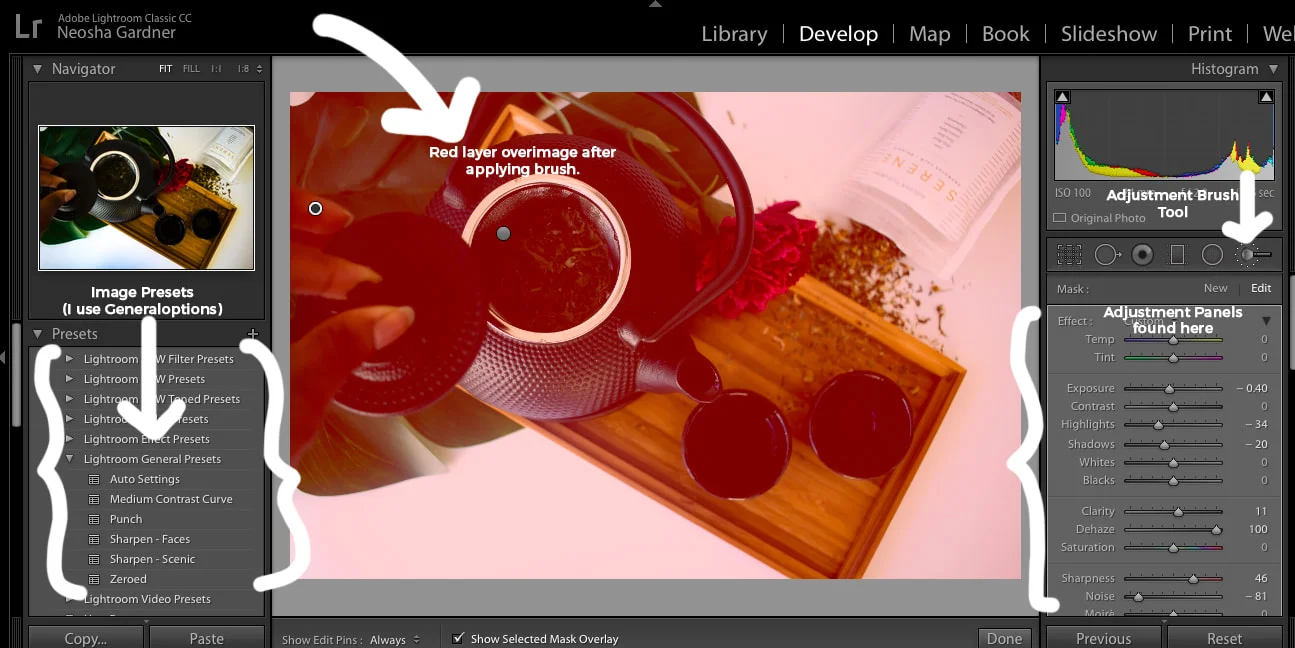The width and height of the screenshot is (1295, 648).
Task: Collapse the Histogram panel
Action: coord(1273,69)
